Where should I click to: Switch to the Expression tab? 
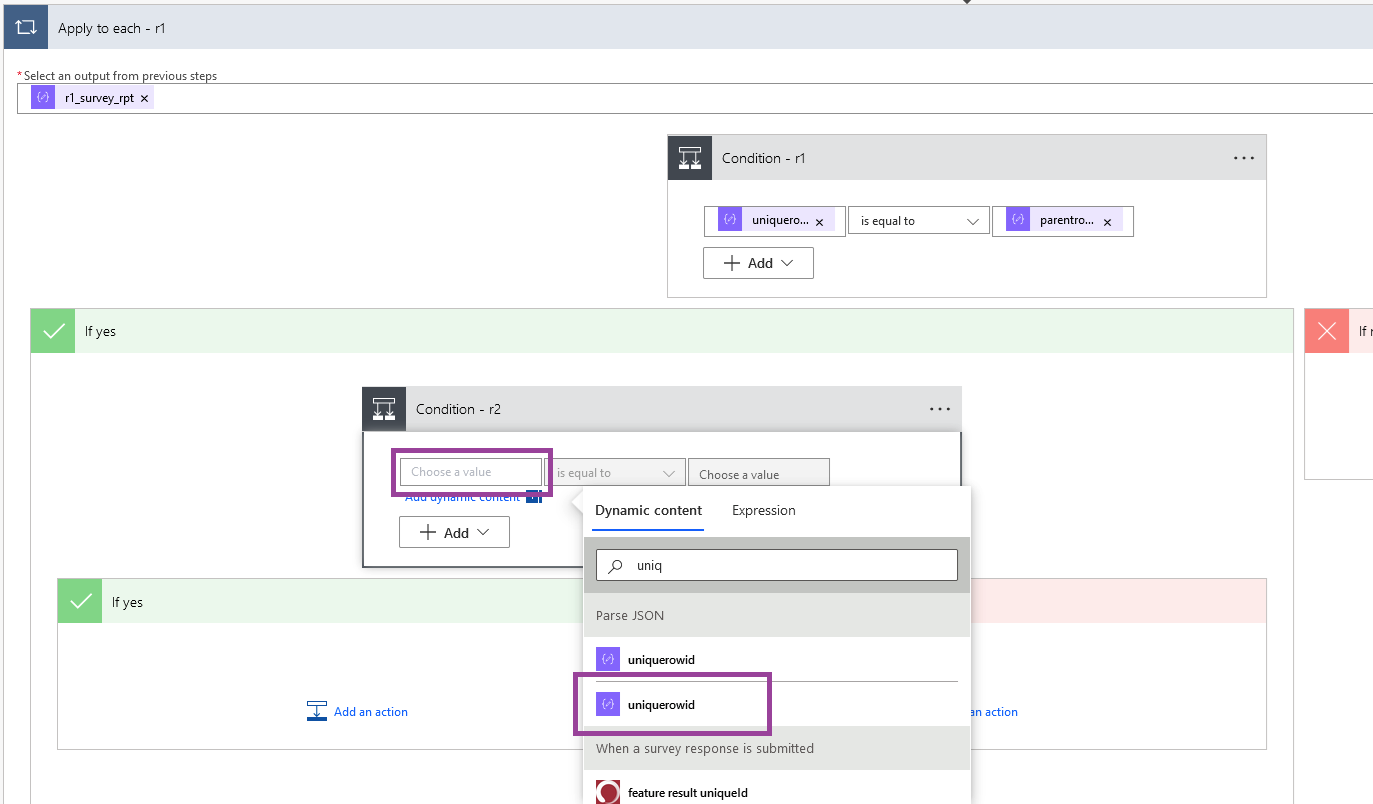click(762, 510)
